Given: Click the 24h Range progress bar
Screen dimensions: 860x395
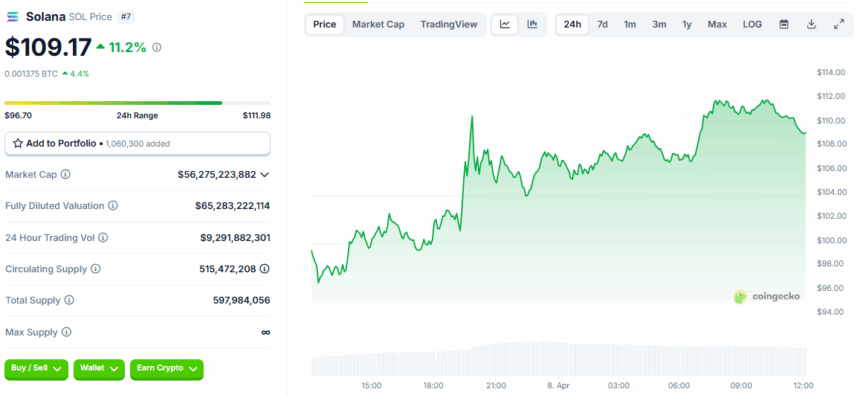Looking at the screenshot, I should pyautogui.click(x=137, y=103).
